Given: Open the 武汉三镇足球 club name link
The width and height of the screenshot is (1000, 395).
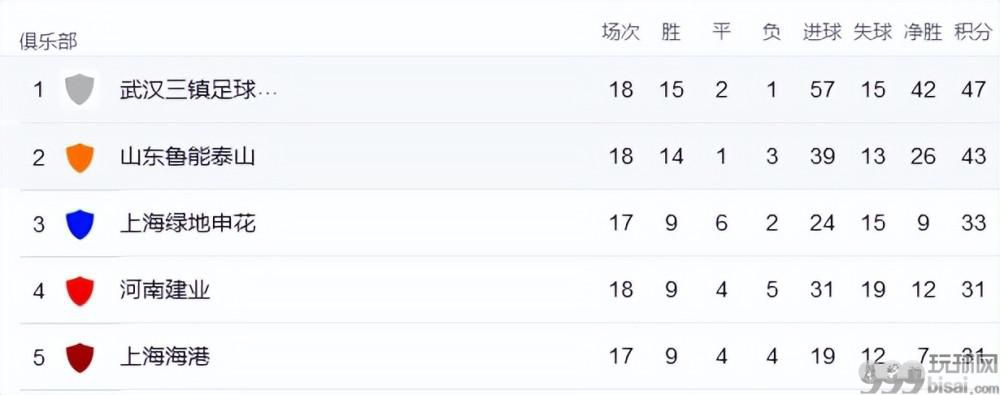Looking at the screenshot, I should [198, 89].
